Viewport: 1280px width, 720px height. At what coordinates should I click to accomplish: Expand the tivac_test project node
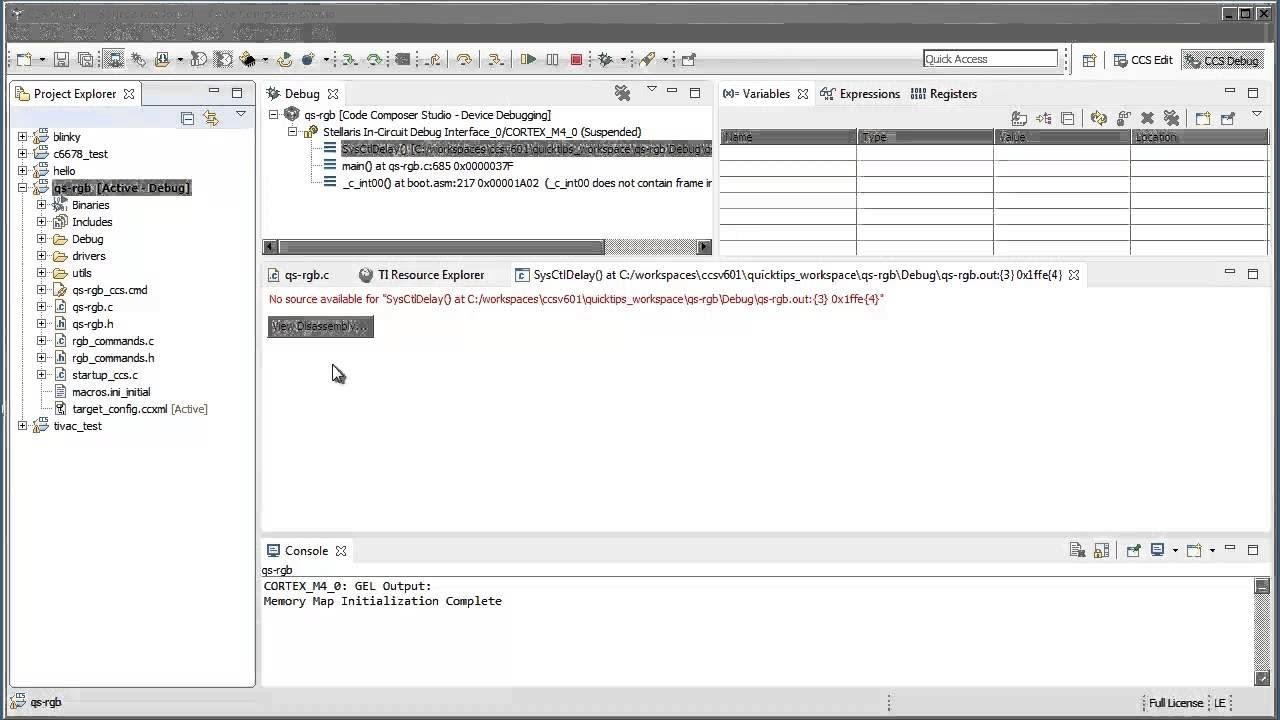click(22, 426)
